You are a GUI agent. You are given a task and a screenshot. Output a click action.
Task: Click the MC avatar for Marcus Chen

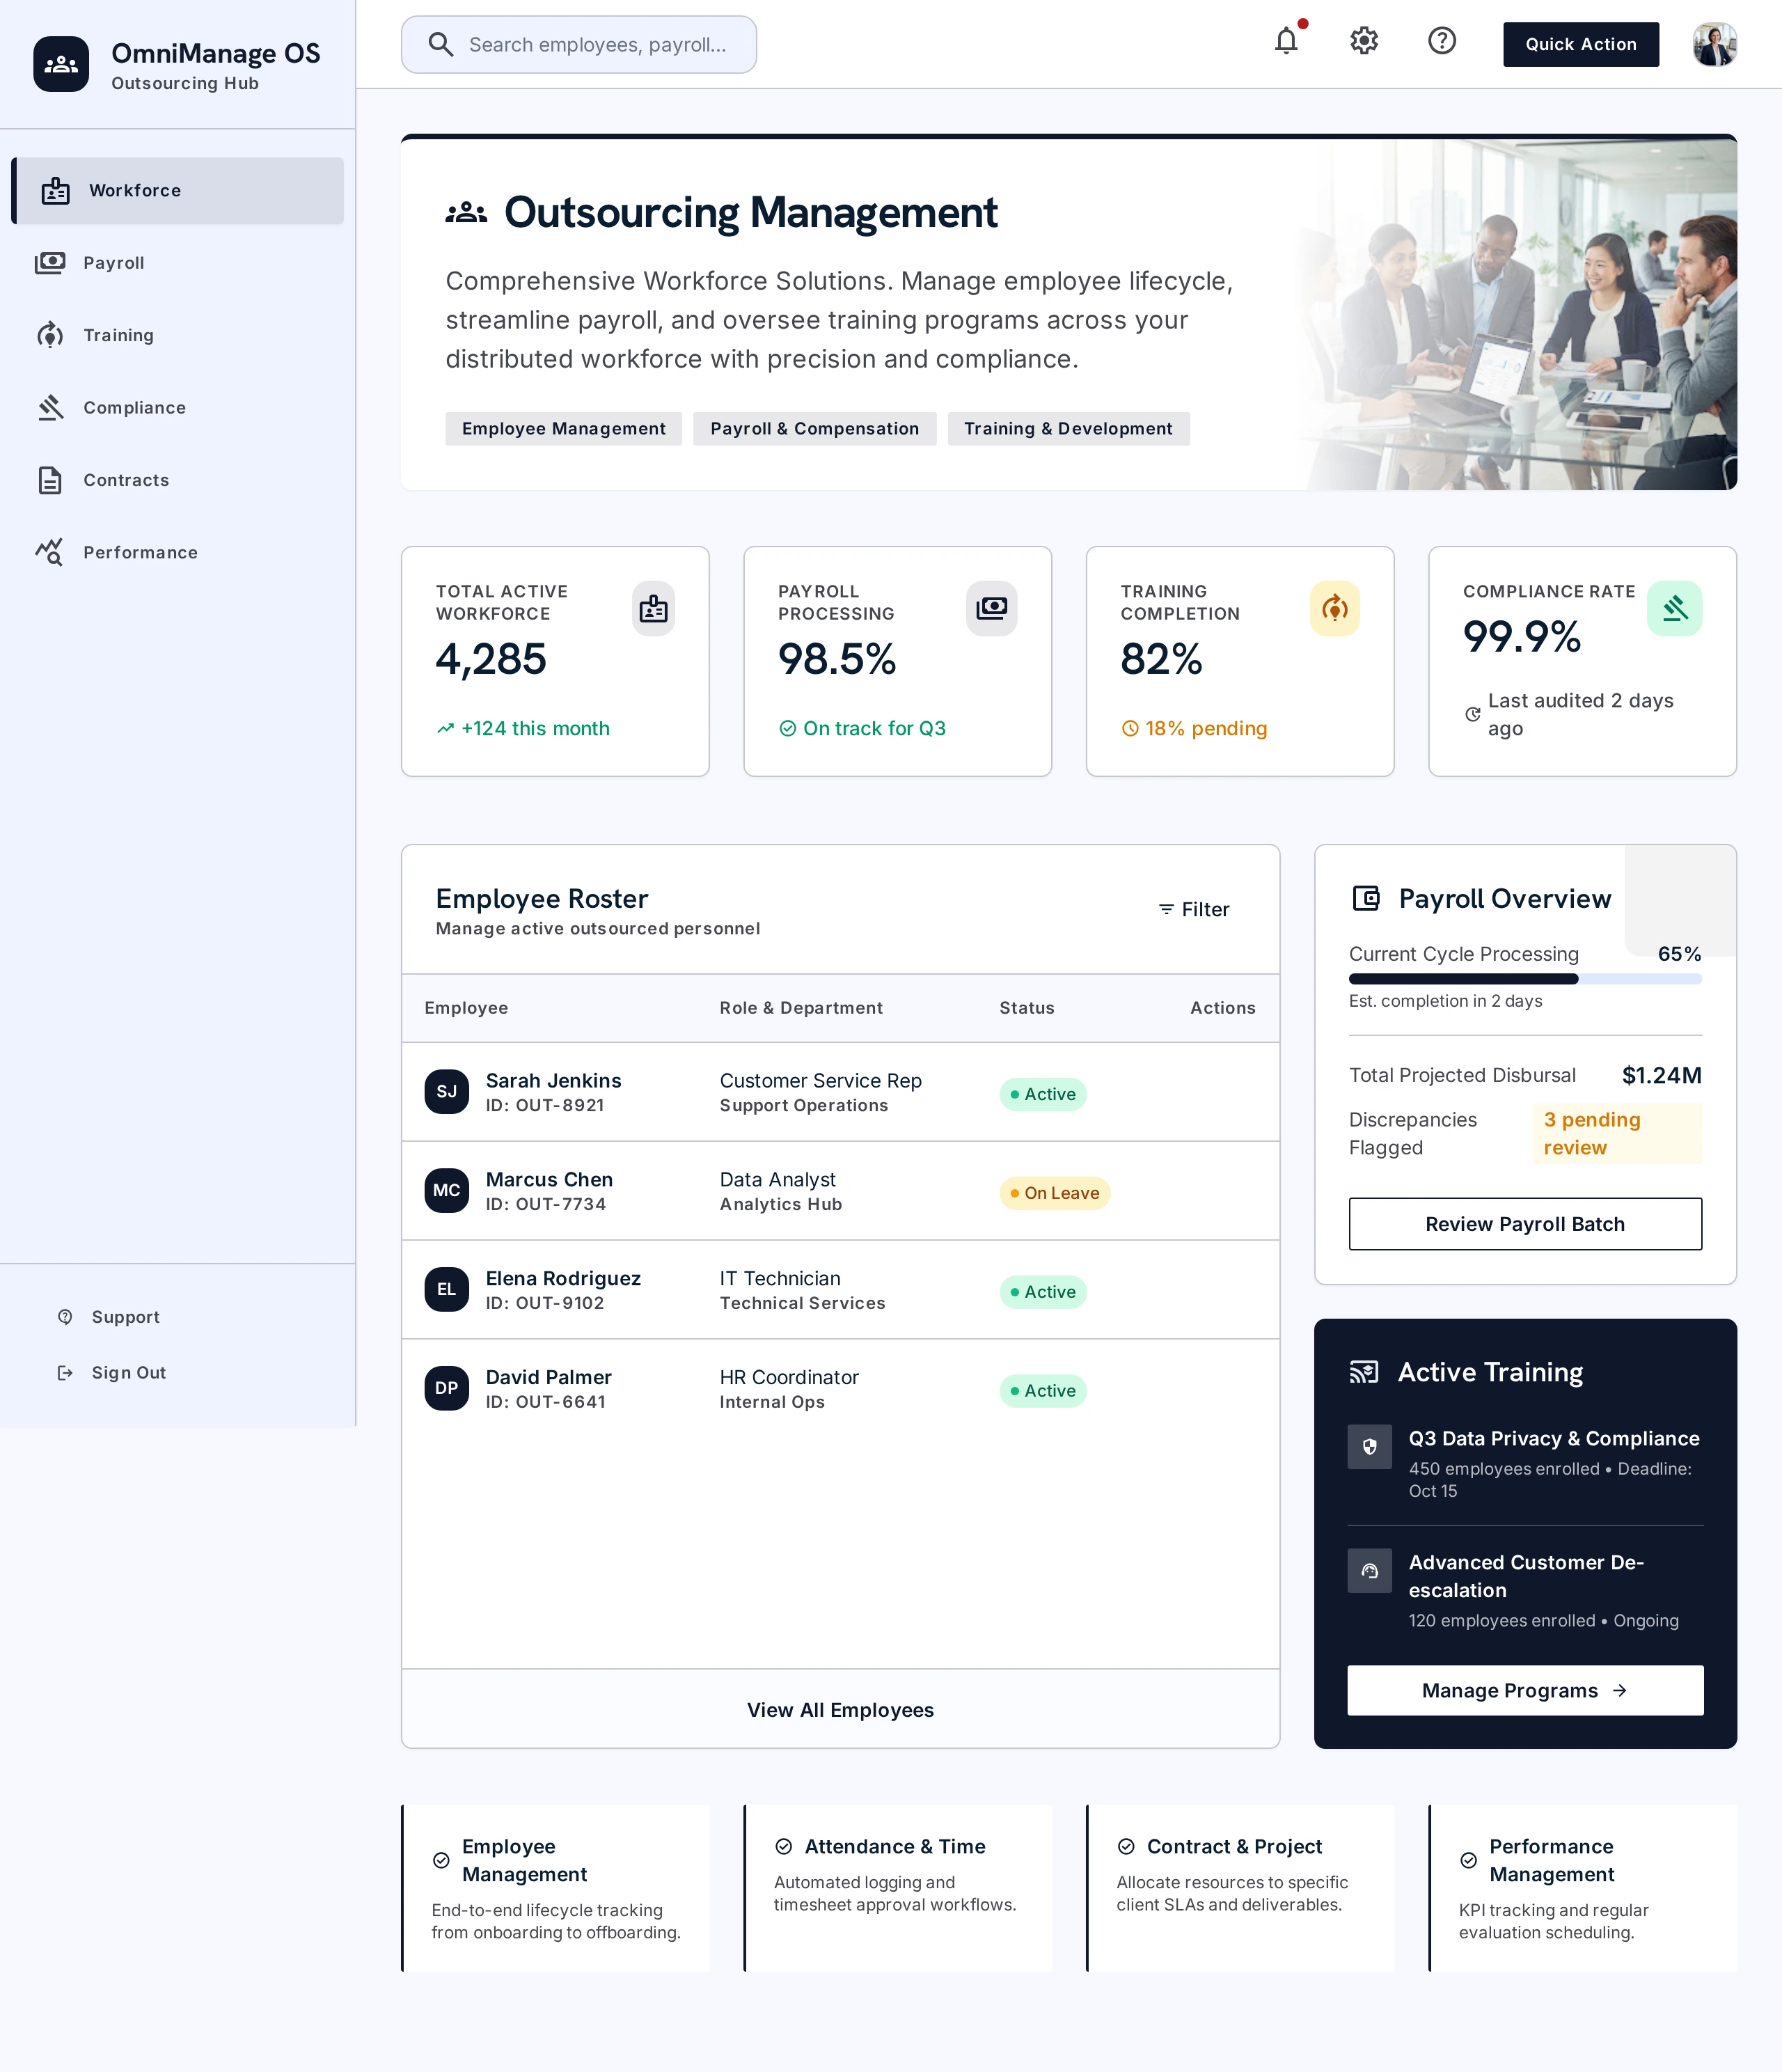(x=446, y=1190)
